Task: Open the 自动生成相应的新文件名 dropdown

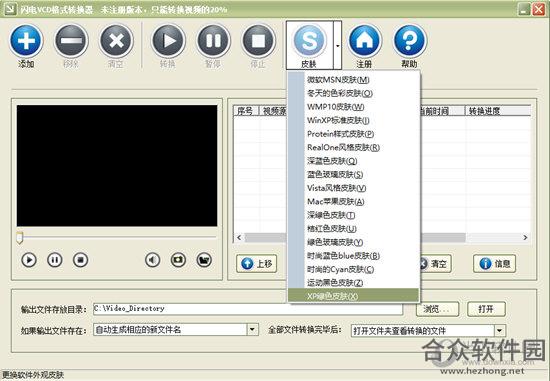Action: (x=252, y=330)
